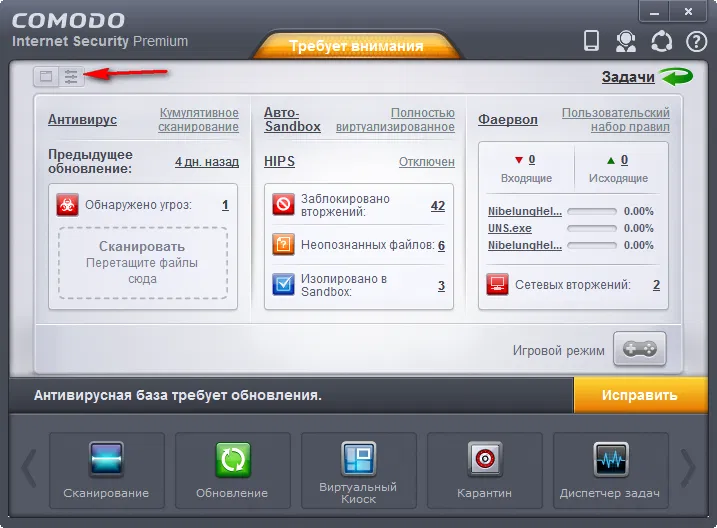The width and height of the screenshot is (717, 528).
Task: Open unrecognized files count 6
Action: pyautogui.click(x=441, y=246)
